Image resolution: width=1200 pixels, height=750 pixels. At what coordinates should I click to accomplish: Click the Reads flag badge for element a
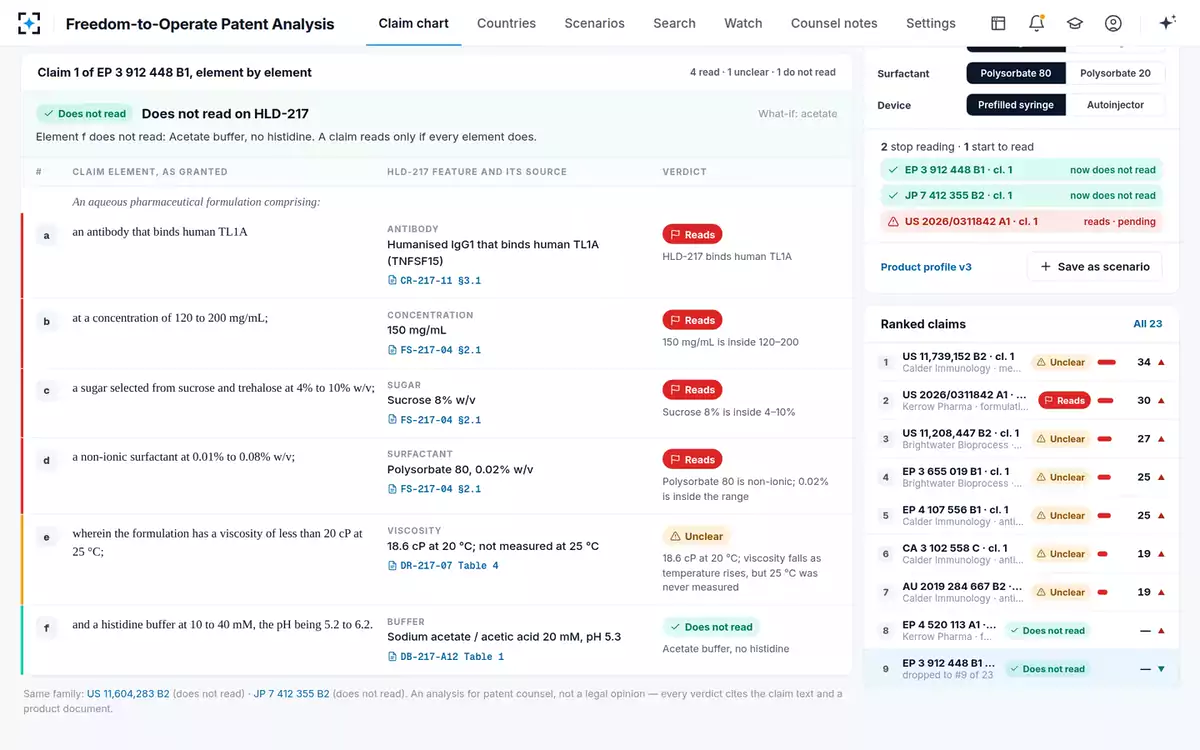(692, 235)
